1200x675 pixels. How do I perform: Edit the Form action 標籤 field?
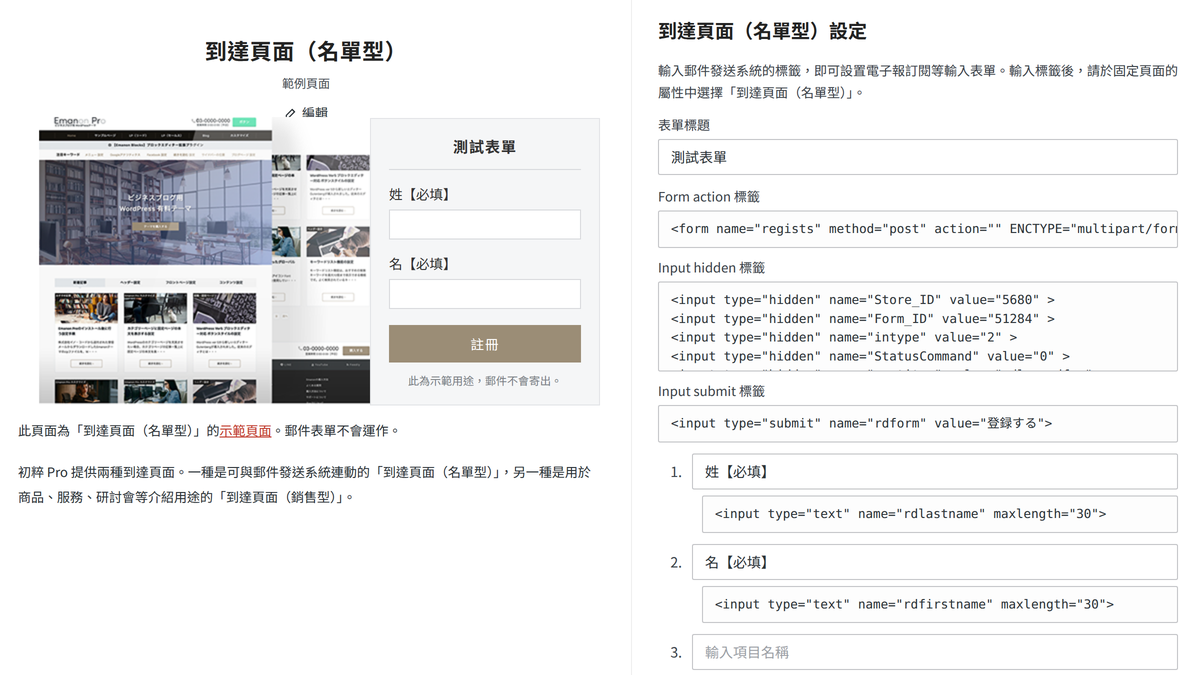(917, 229)
